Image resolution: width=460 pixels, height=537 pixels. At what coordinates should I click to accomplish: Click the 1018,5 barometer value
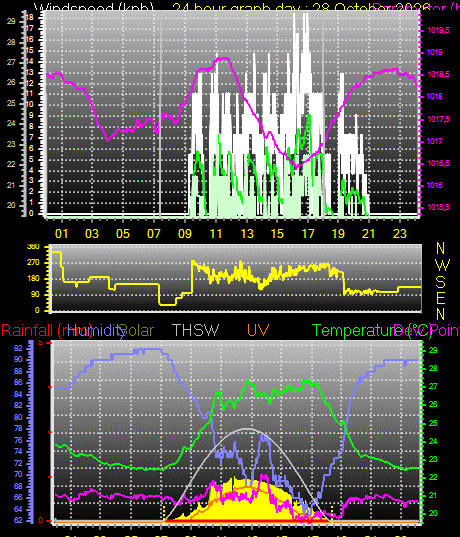(x=438, y=75)
